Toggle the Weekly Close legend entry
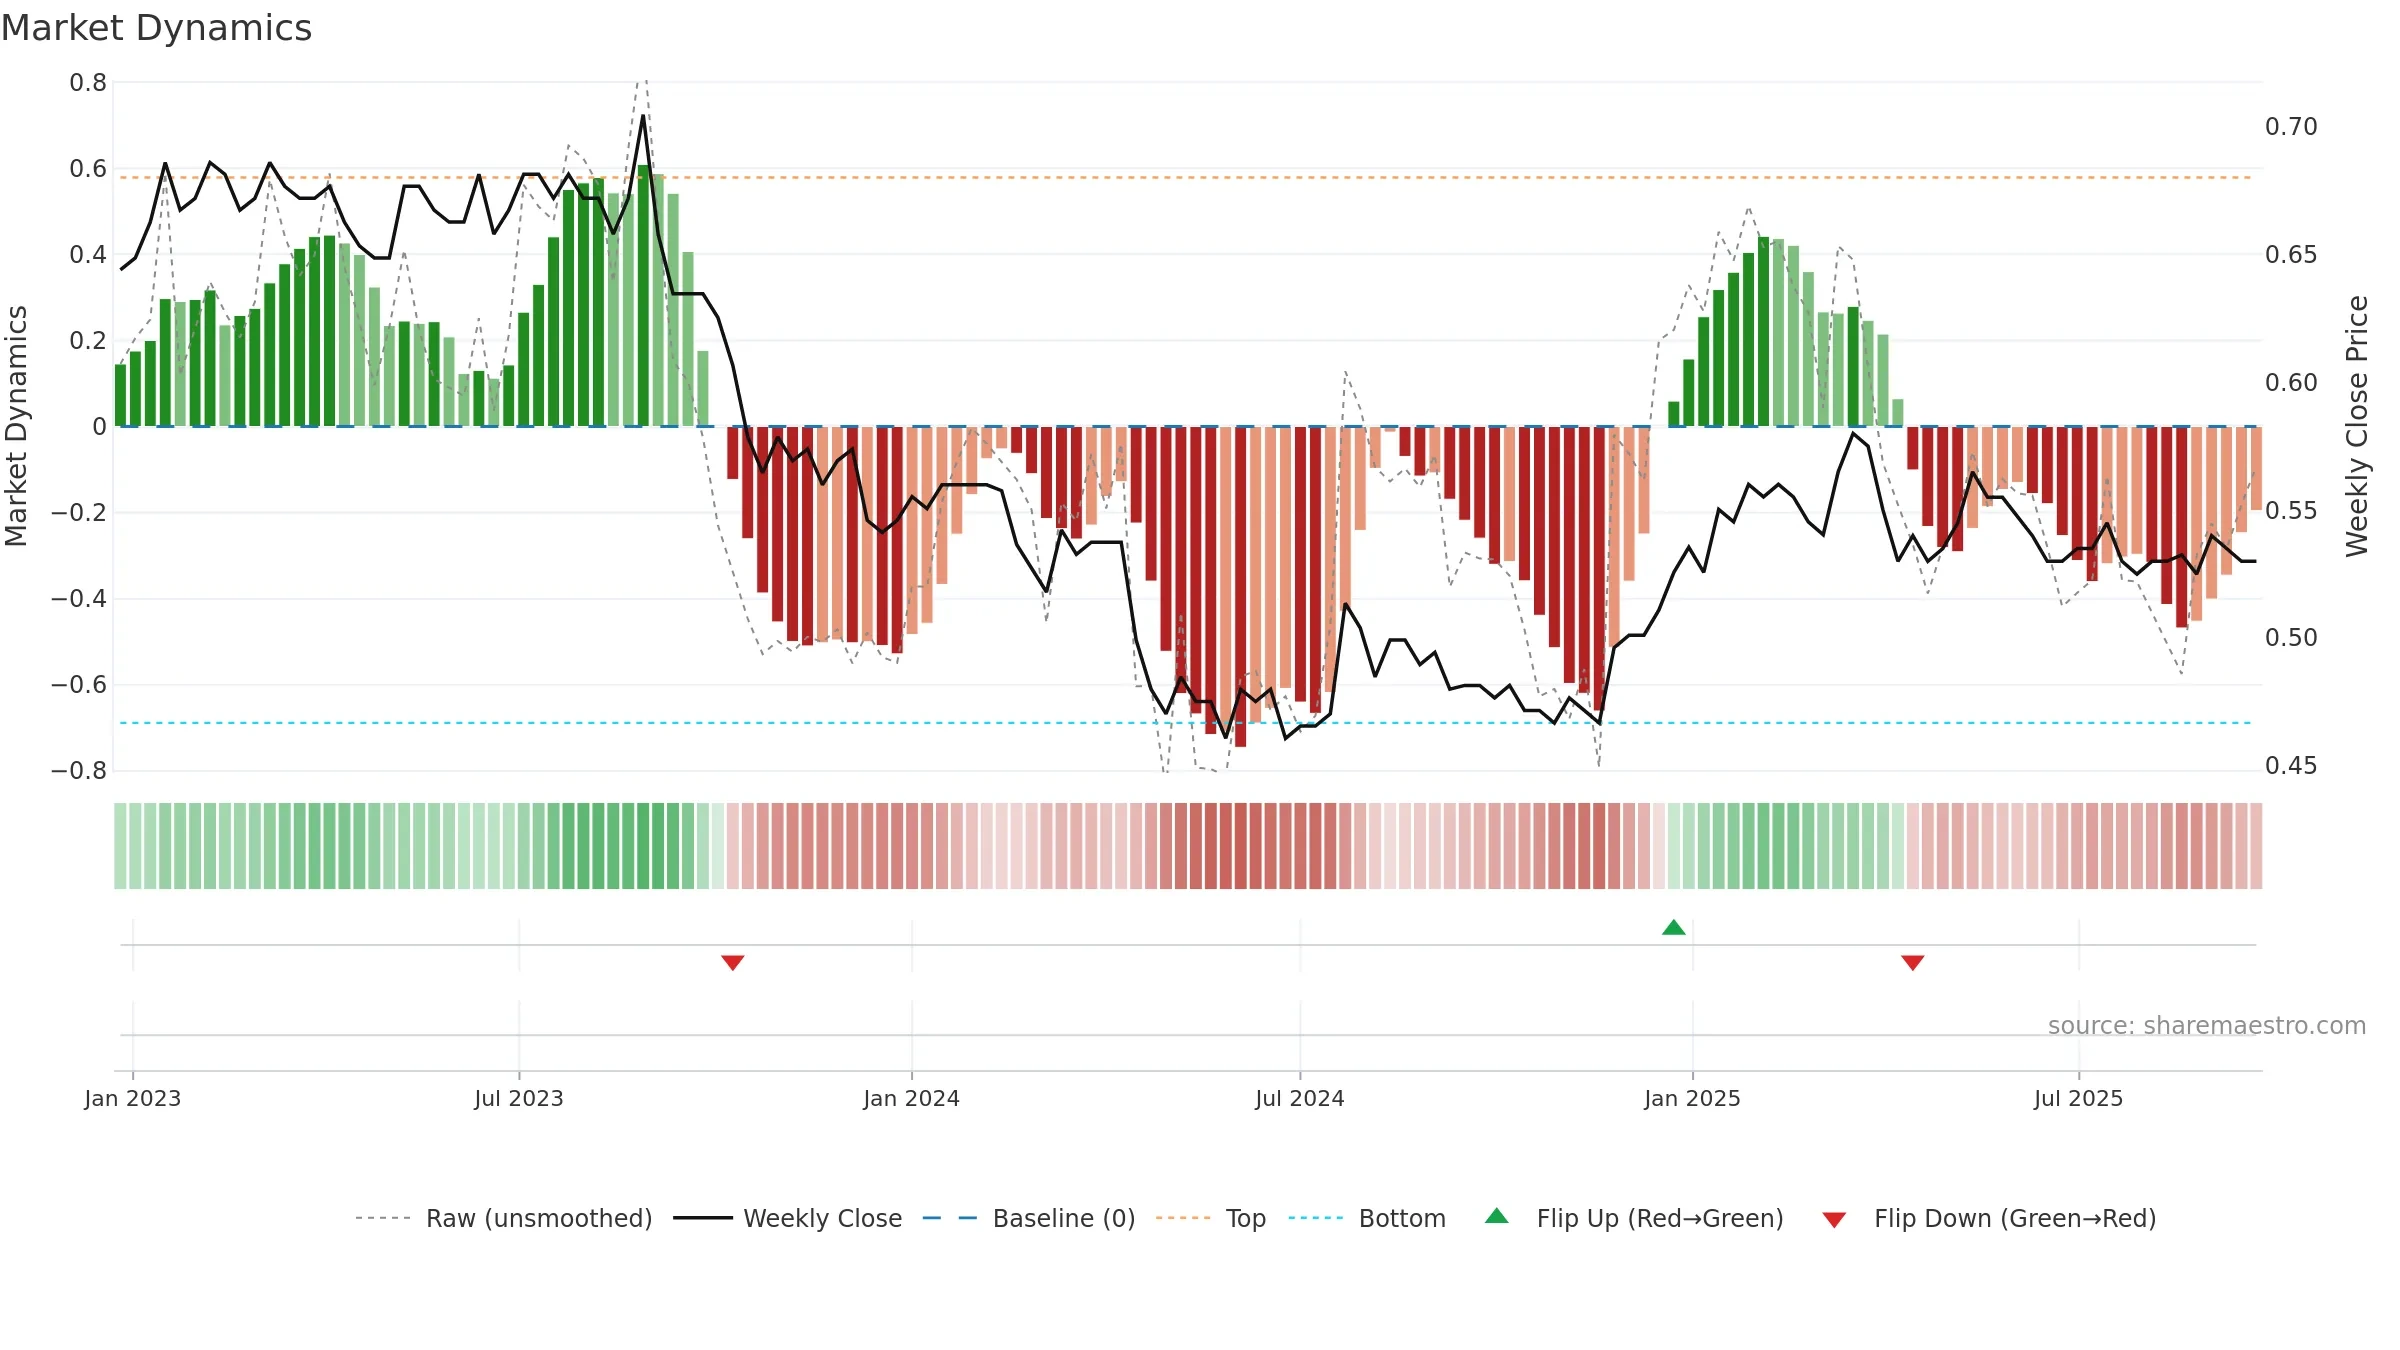Viewport: 2400px width, 1350px height. click(x=788, y=1218)
